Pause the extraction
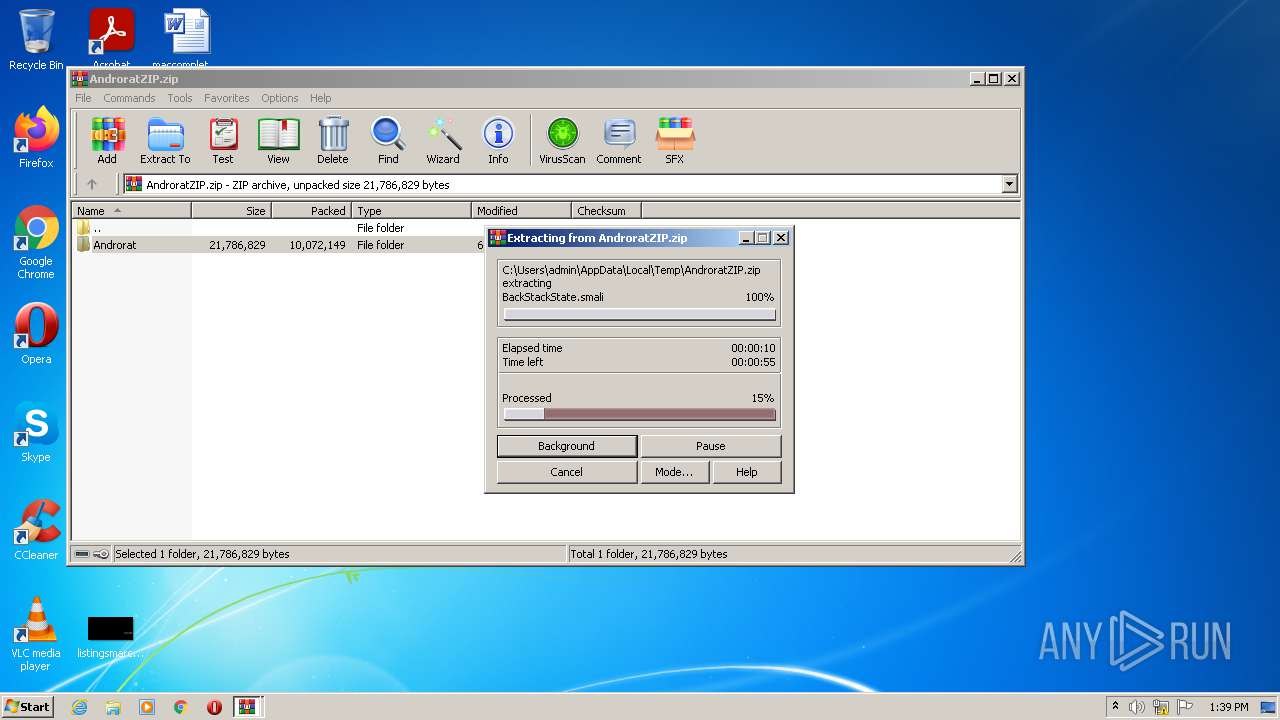The image size is (1280, 720). pos(711,446)
